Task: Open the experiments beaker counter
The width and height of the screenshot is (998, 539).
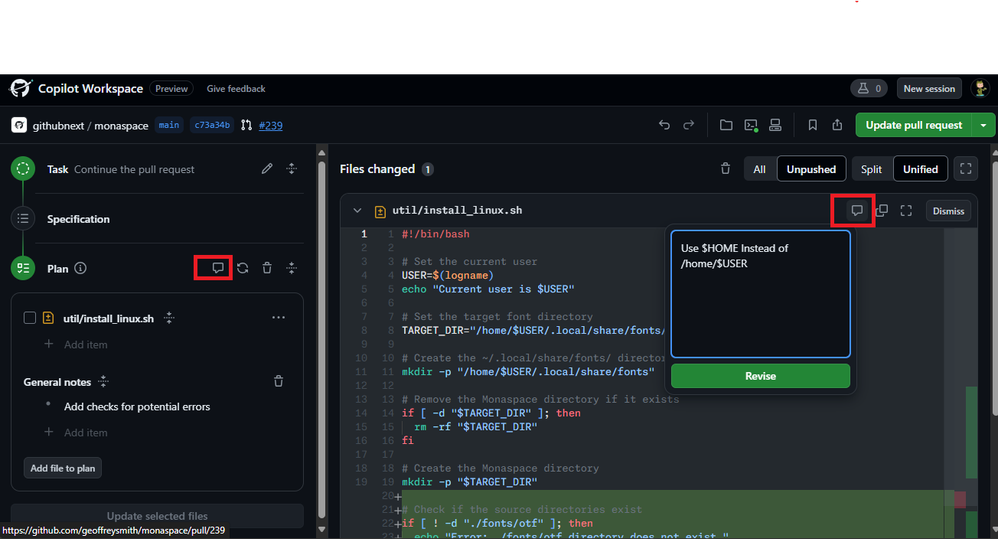Action: (869, 88)
